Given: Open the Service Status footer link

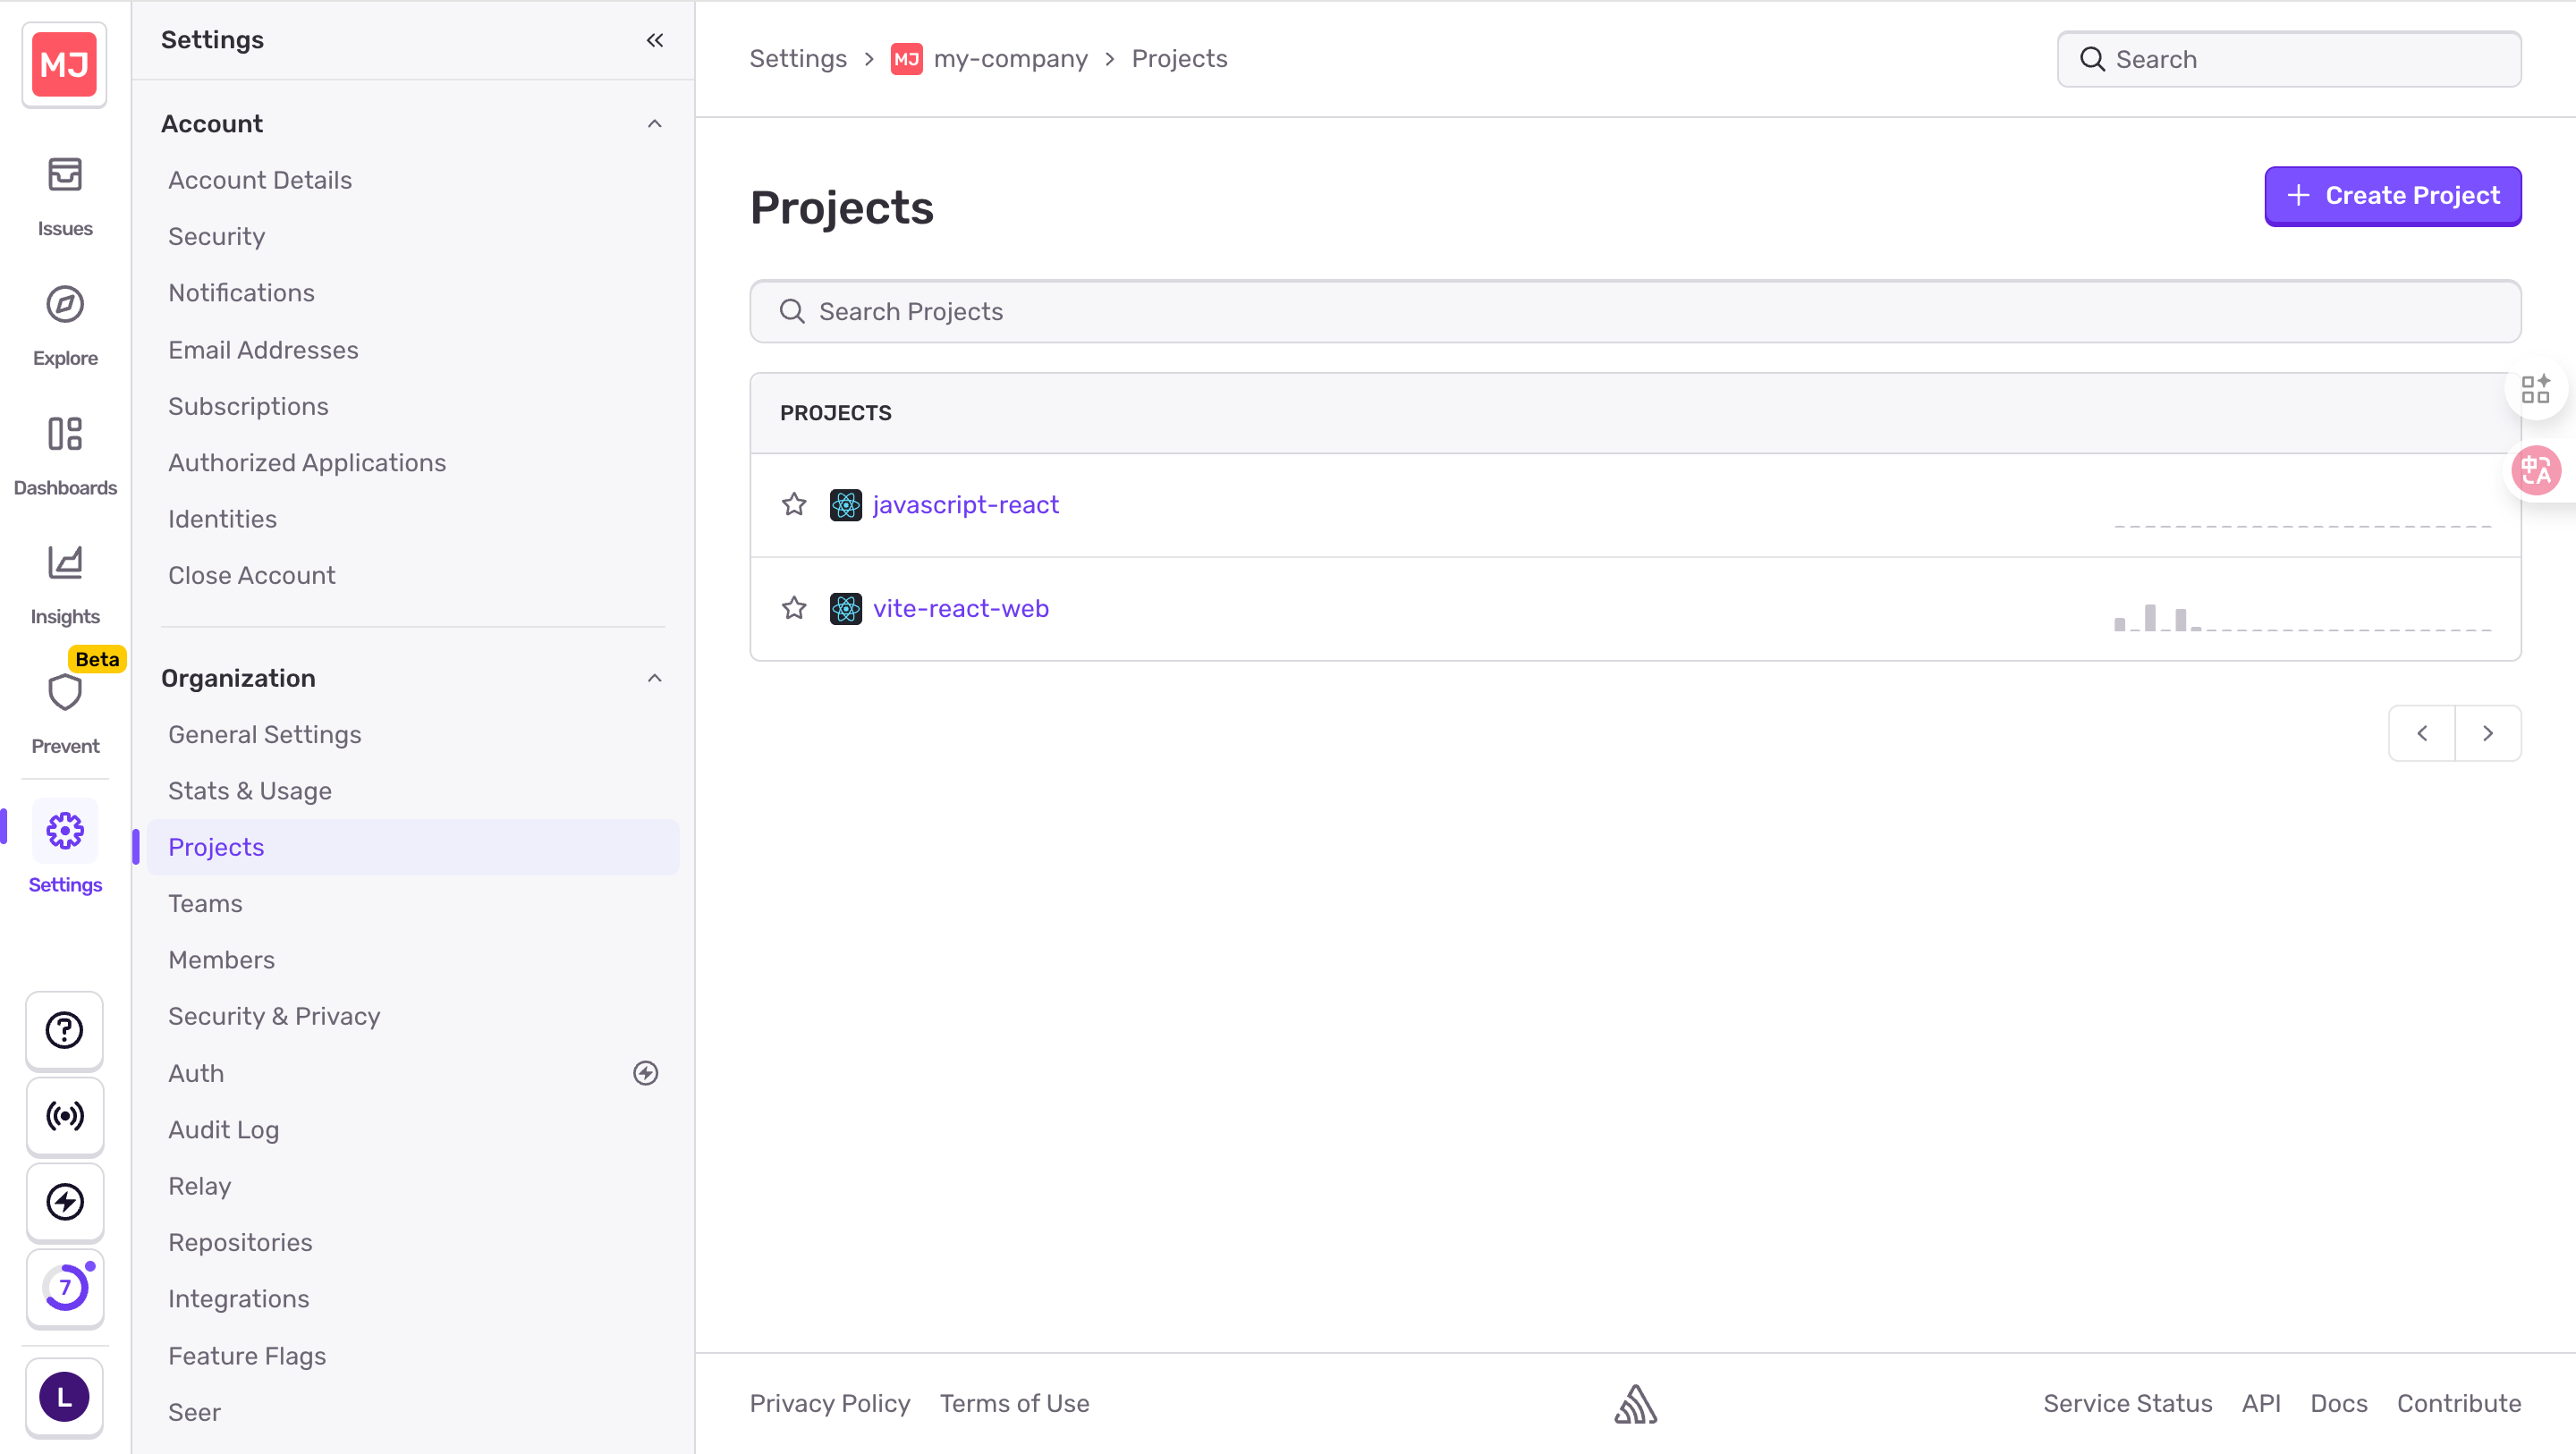Looking at the screenshot, I should click(x=2127, y=1404).
